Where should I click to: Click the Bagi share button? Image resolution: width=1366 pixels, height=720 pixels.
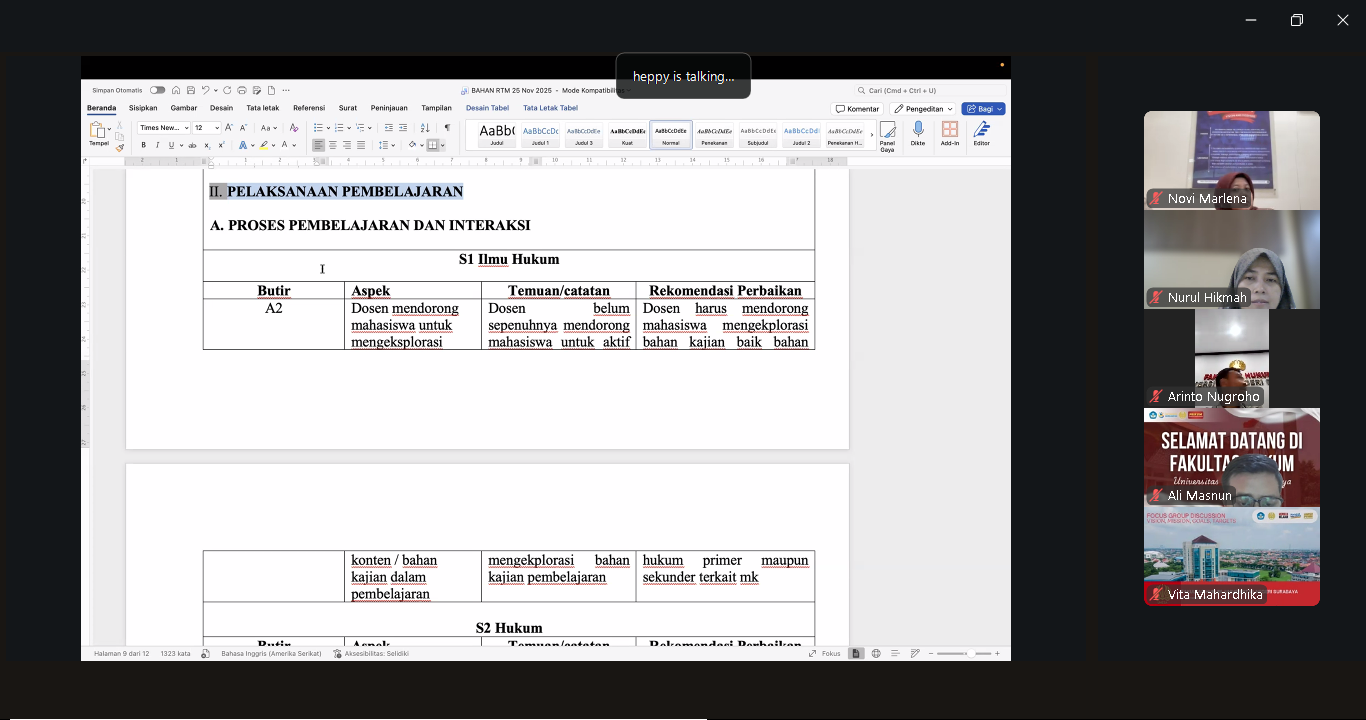tap(983, 108)
